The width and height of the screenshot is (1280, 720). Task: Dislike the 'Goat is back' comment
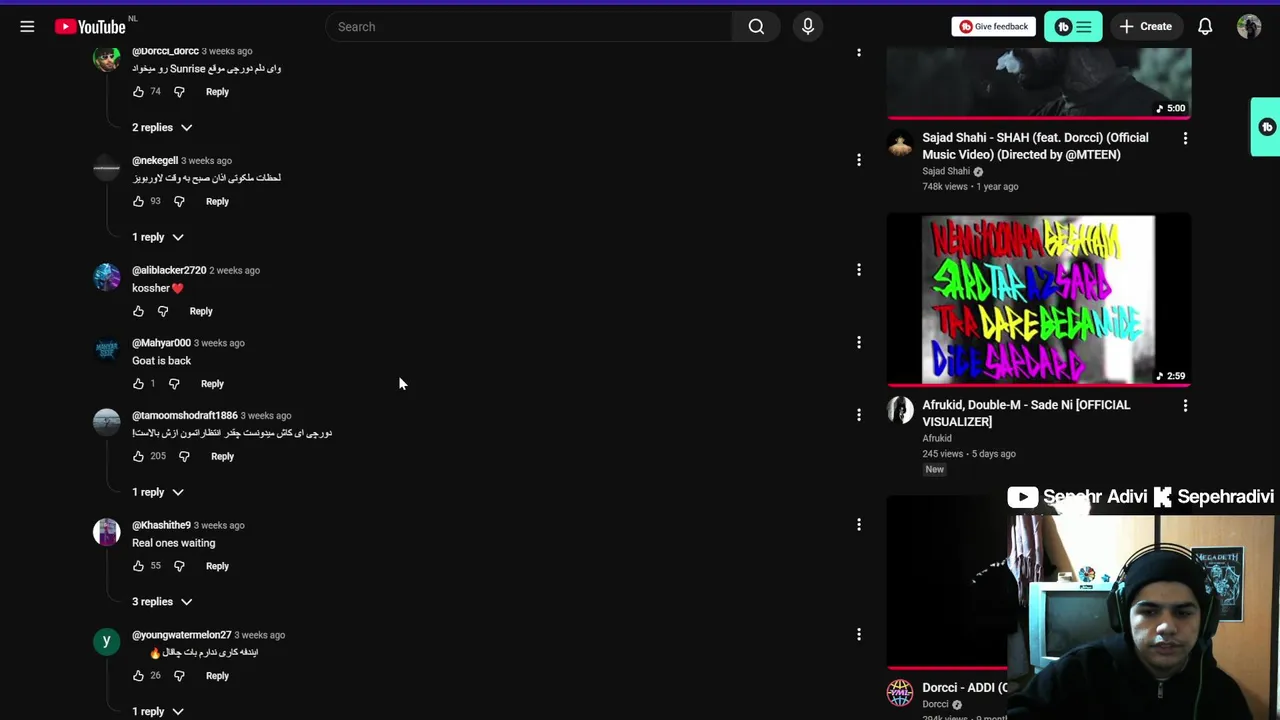click(174, 384)
